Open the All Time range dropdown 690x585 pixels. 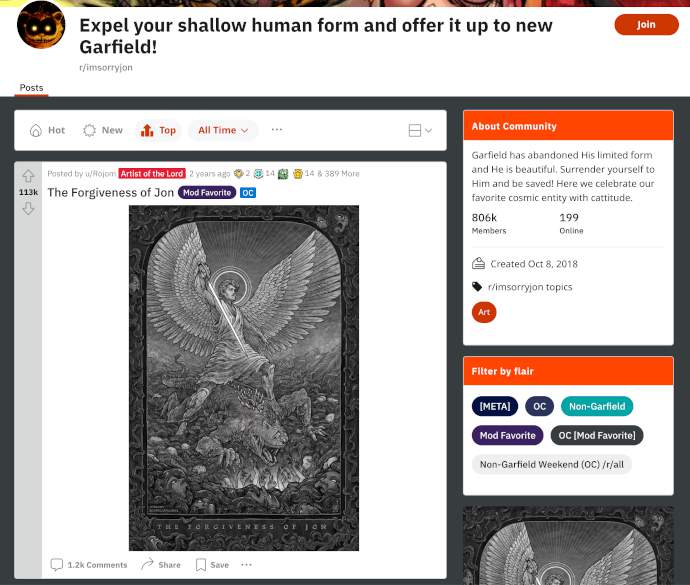pos(223,130)
